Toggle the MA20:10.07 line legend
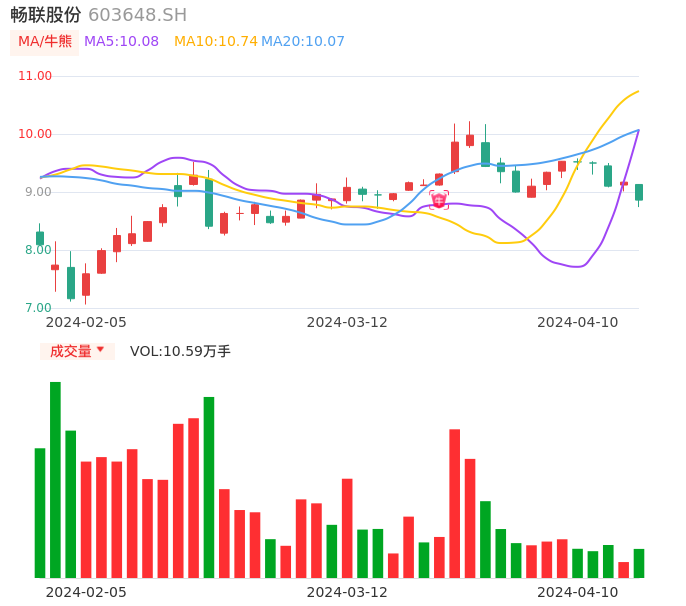 coord(303,41)
